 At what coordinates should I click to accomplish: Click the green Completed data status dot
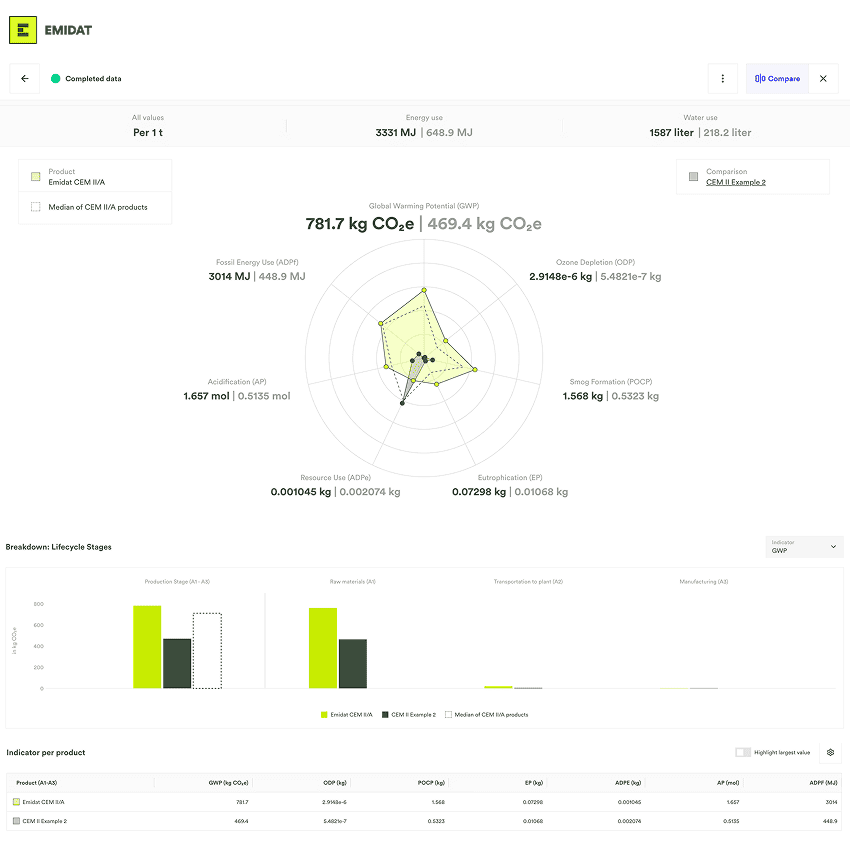coord(56,79)
